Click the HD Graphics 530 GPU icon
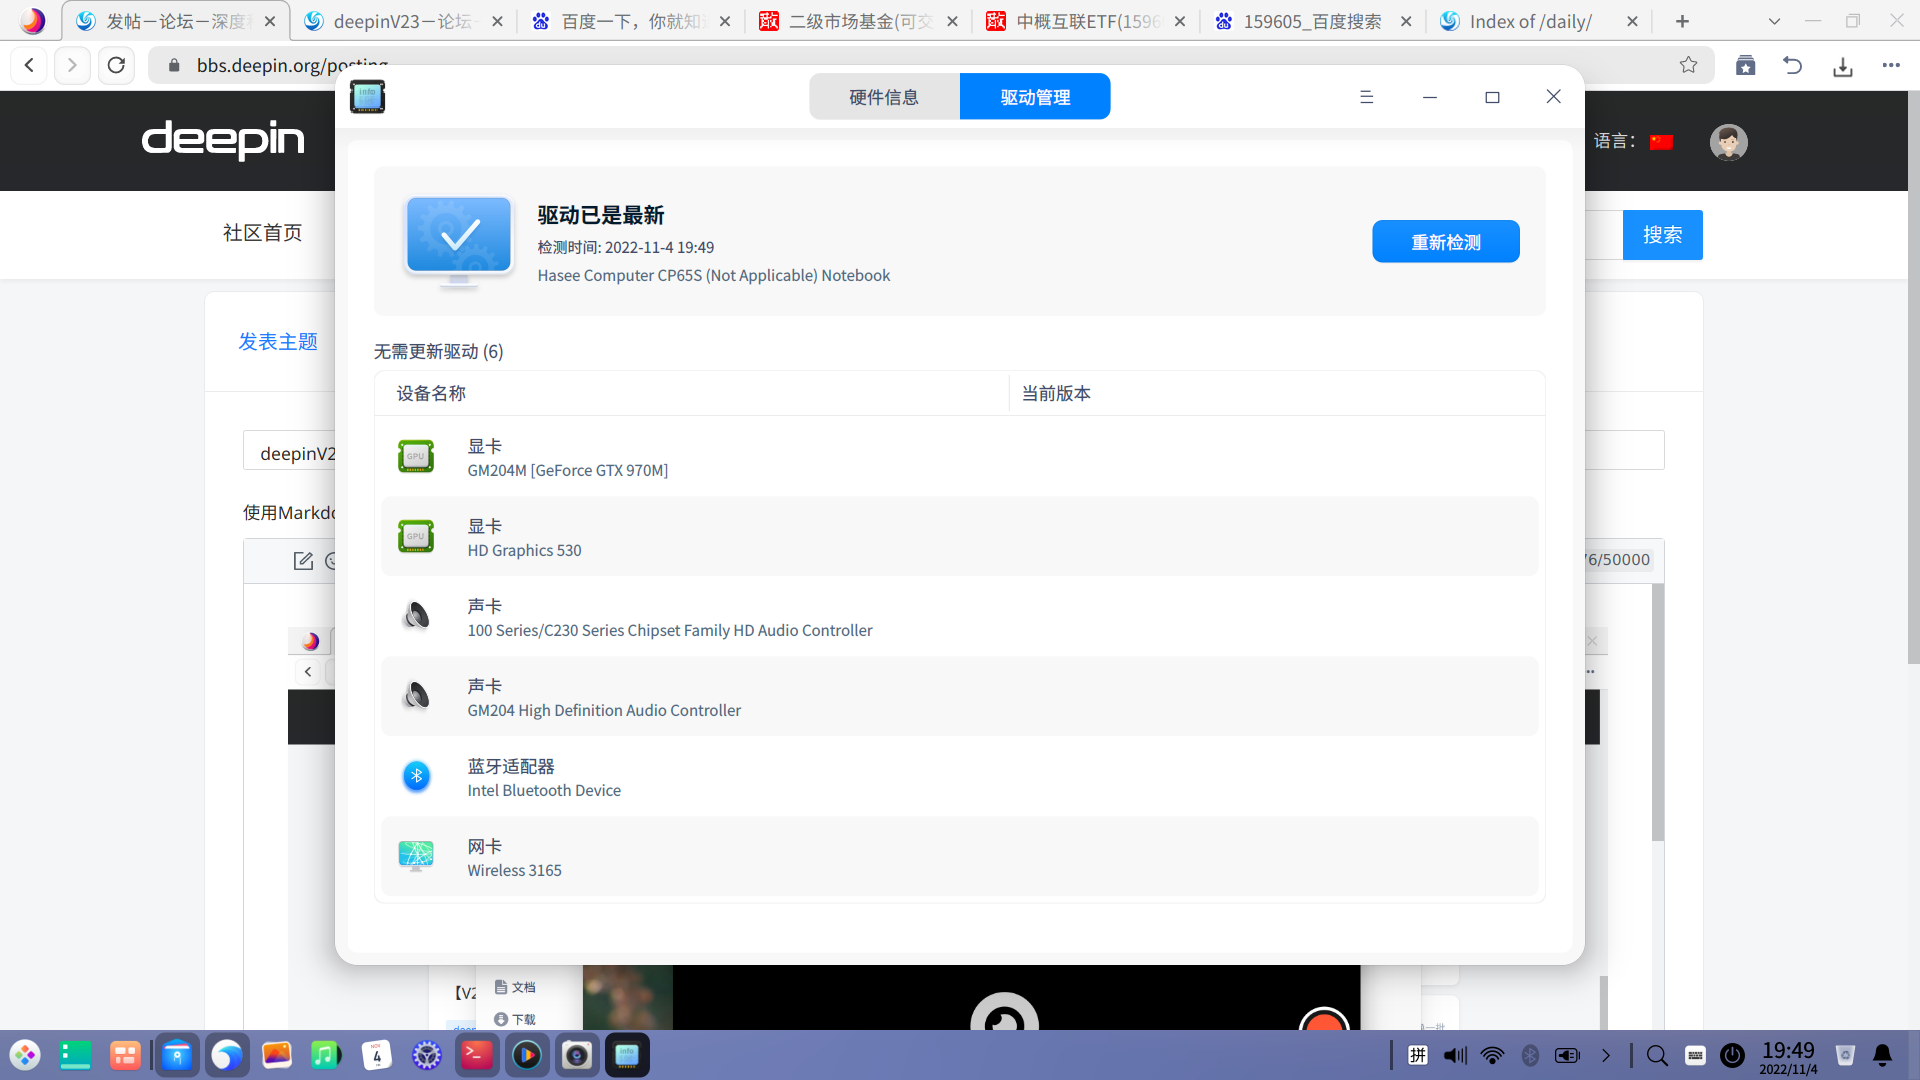1920x1080 pixels. click(416, 536)
